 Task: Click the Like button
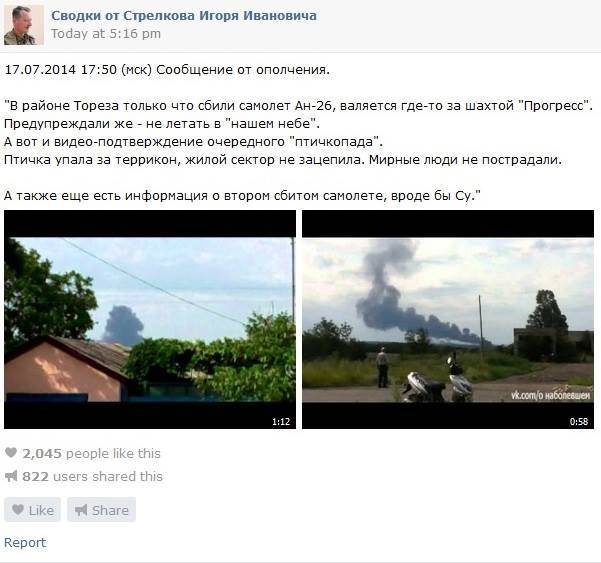tap(33, 510)
